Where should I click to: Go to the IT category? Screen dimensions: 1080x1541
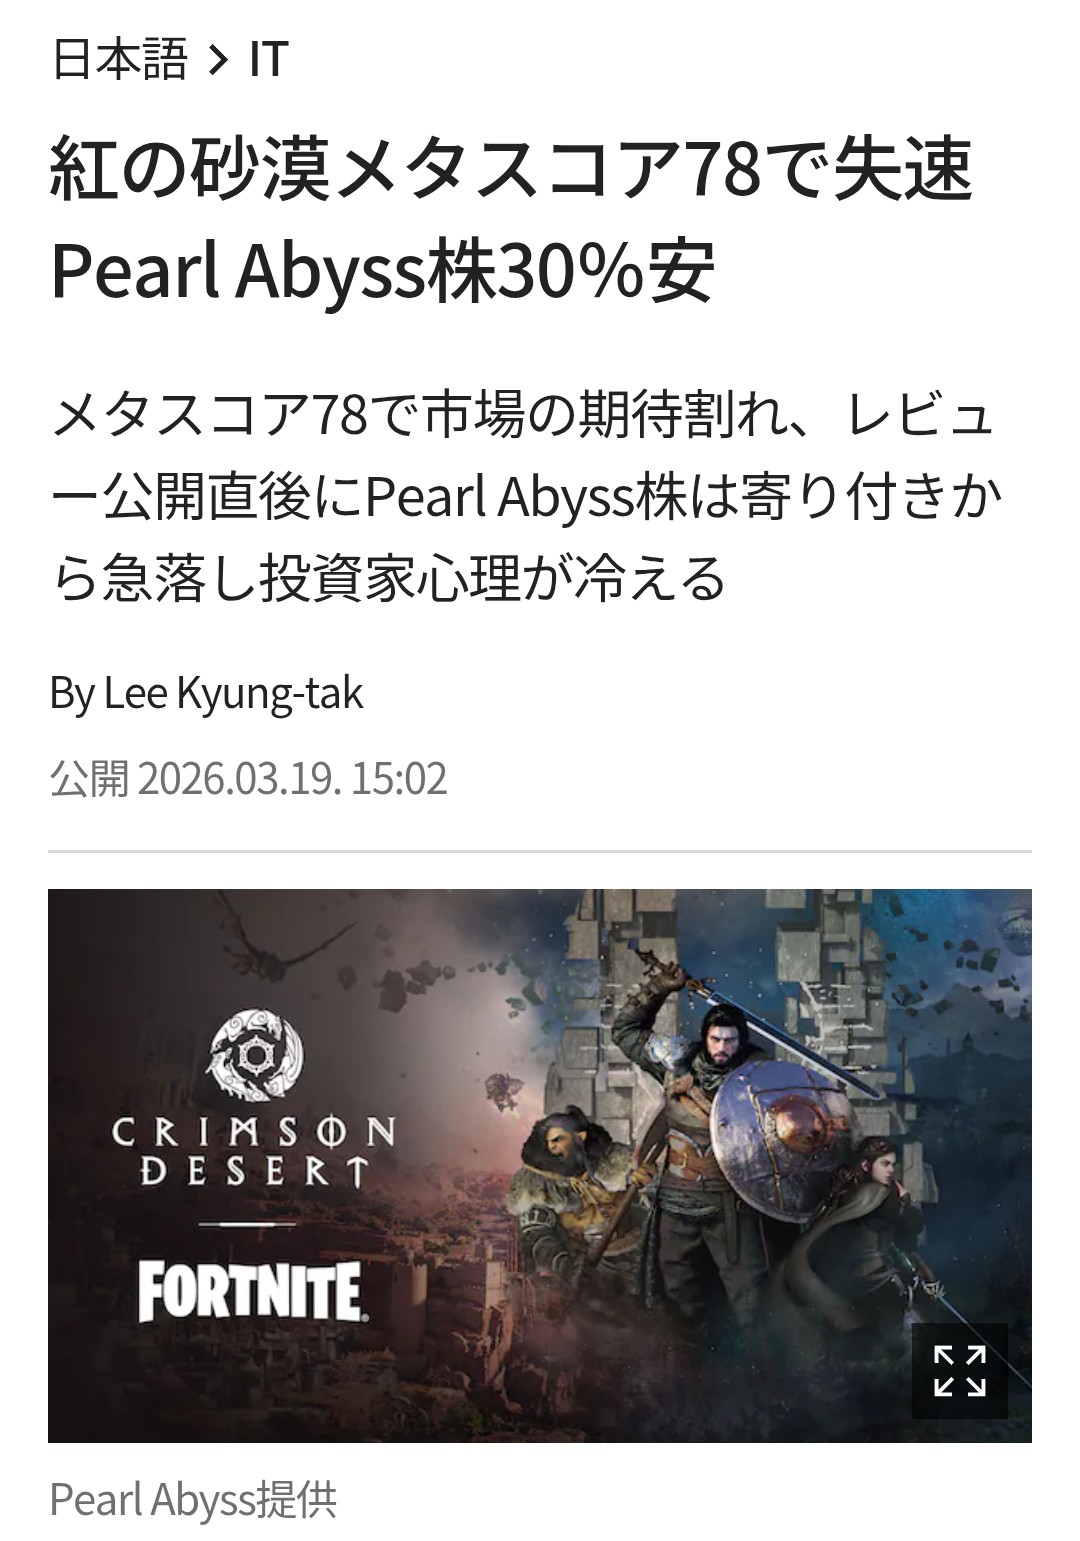pos(268,60)
